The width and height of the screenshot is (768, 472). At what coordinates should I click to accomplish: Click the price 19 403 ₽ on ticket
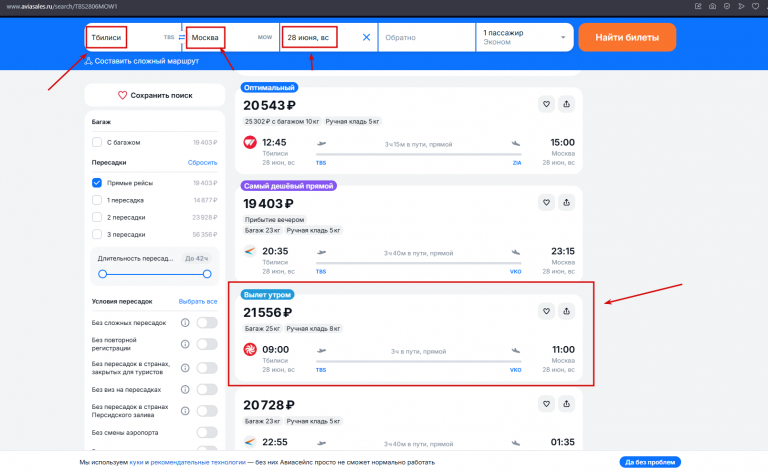pyautogui.click(x=268, y=204)
